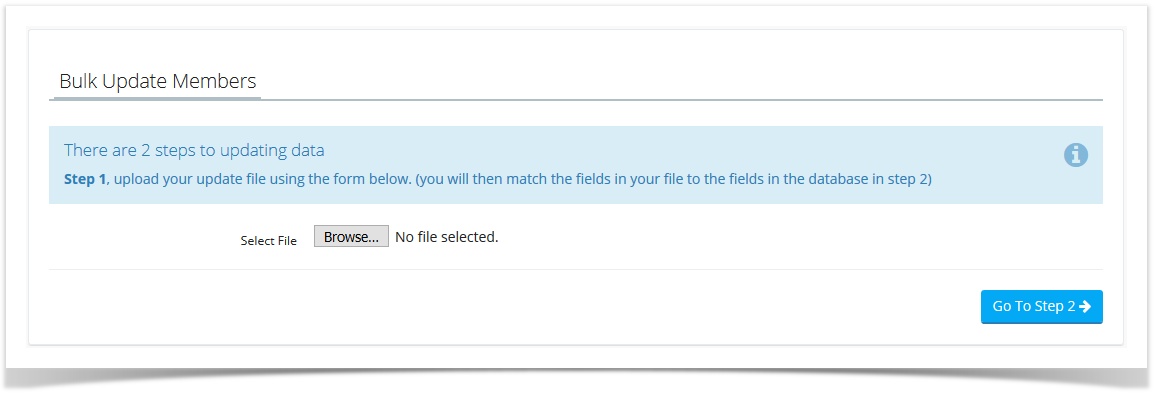
Task: Click the 'No file selected.' file status text
Action: point(446,237)
